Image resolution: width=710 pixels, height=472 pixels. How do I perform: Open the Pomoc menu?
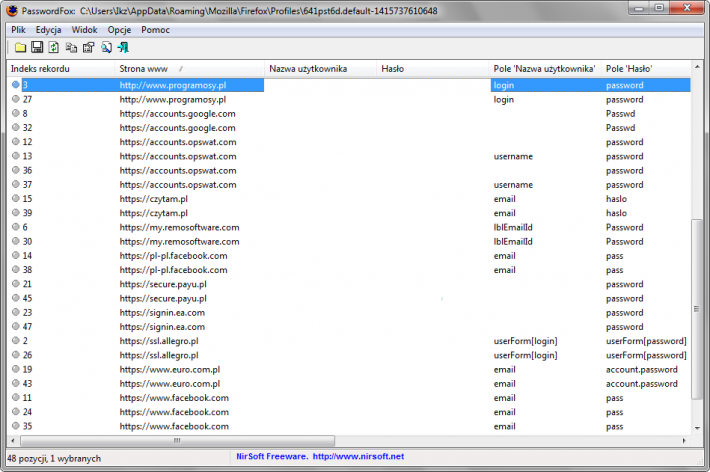coord(155,30)
